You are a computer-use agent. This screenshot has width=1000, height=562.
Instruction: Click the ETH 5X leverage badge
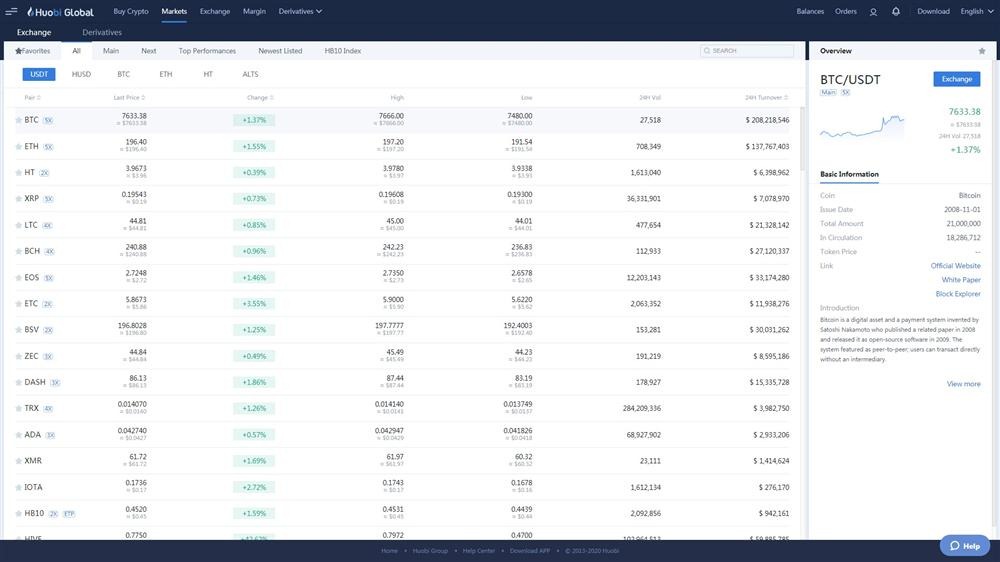(48, 147)
